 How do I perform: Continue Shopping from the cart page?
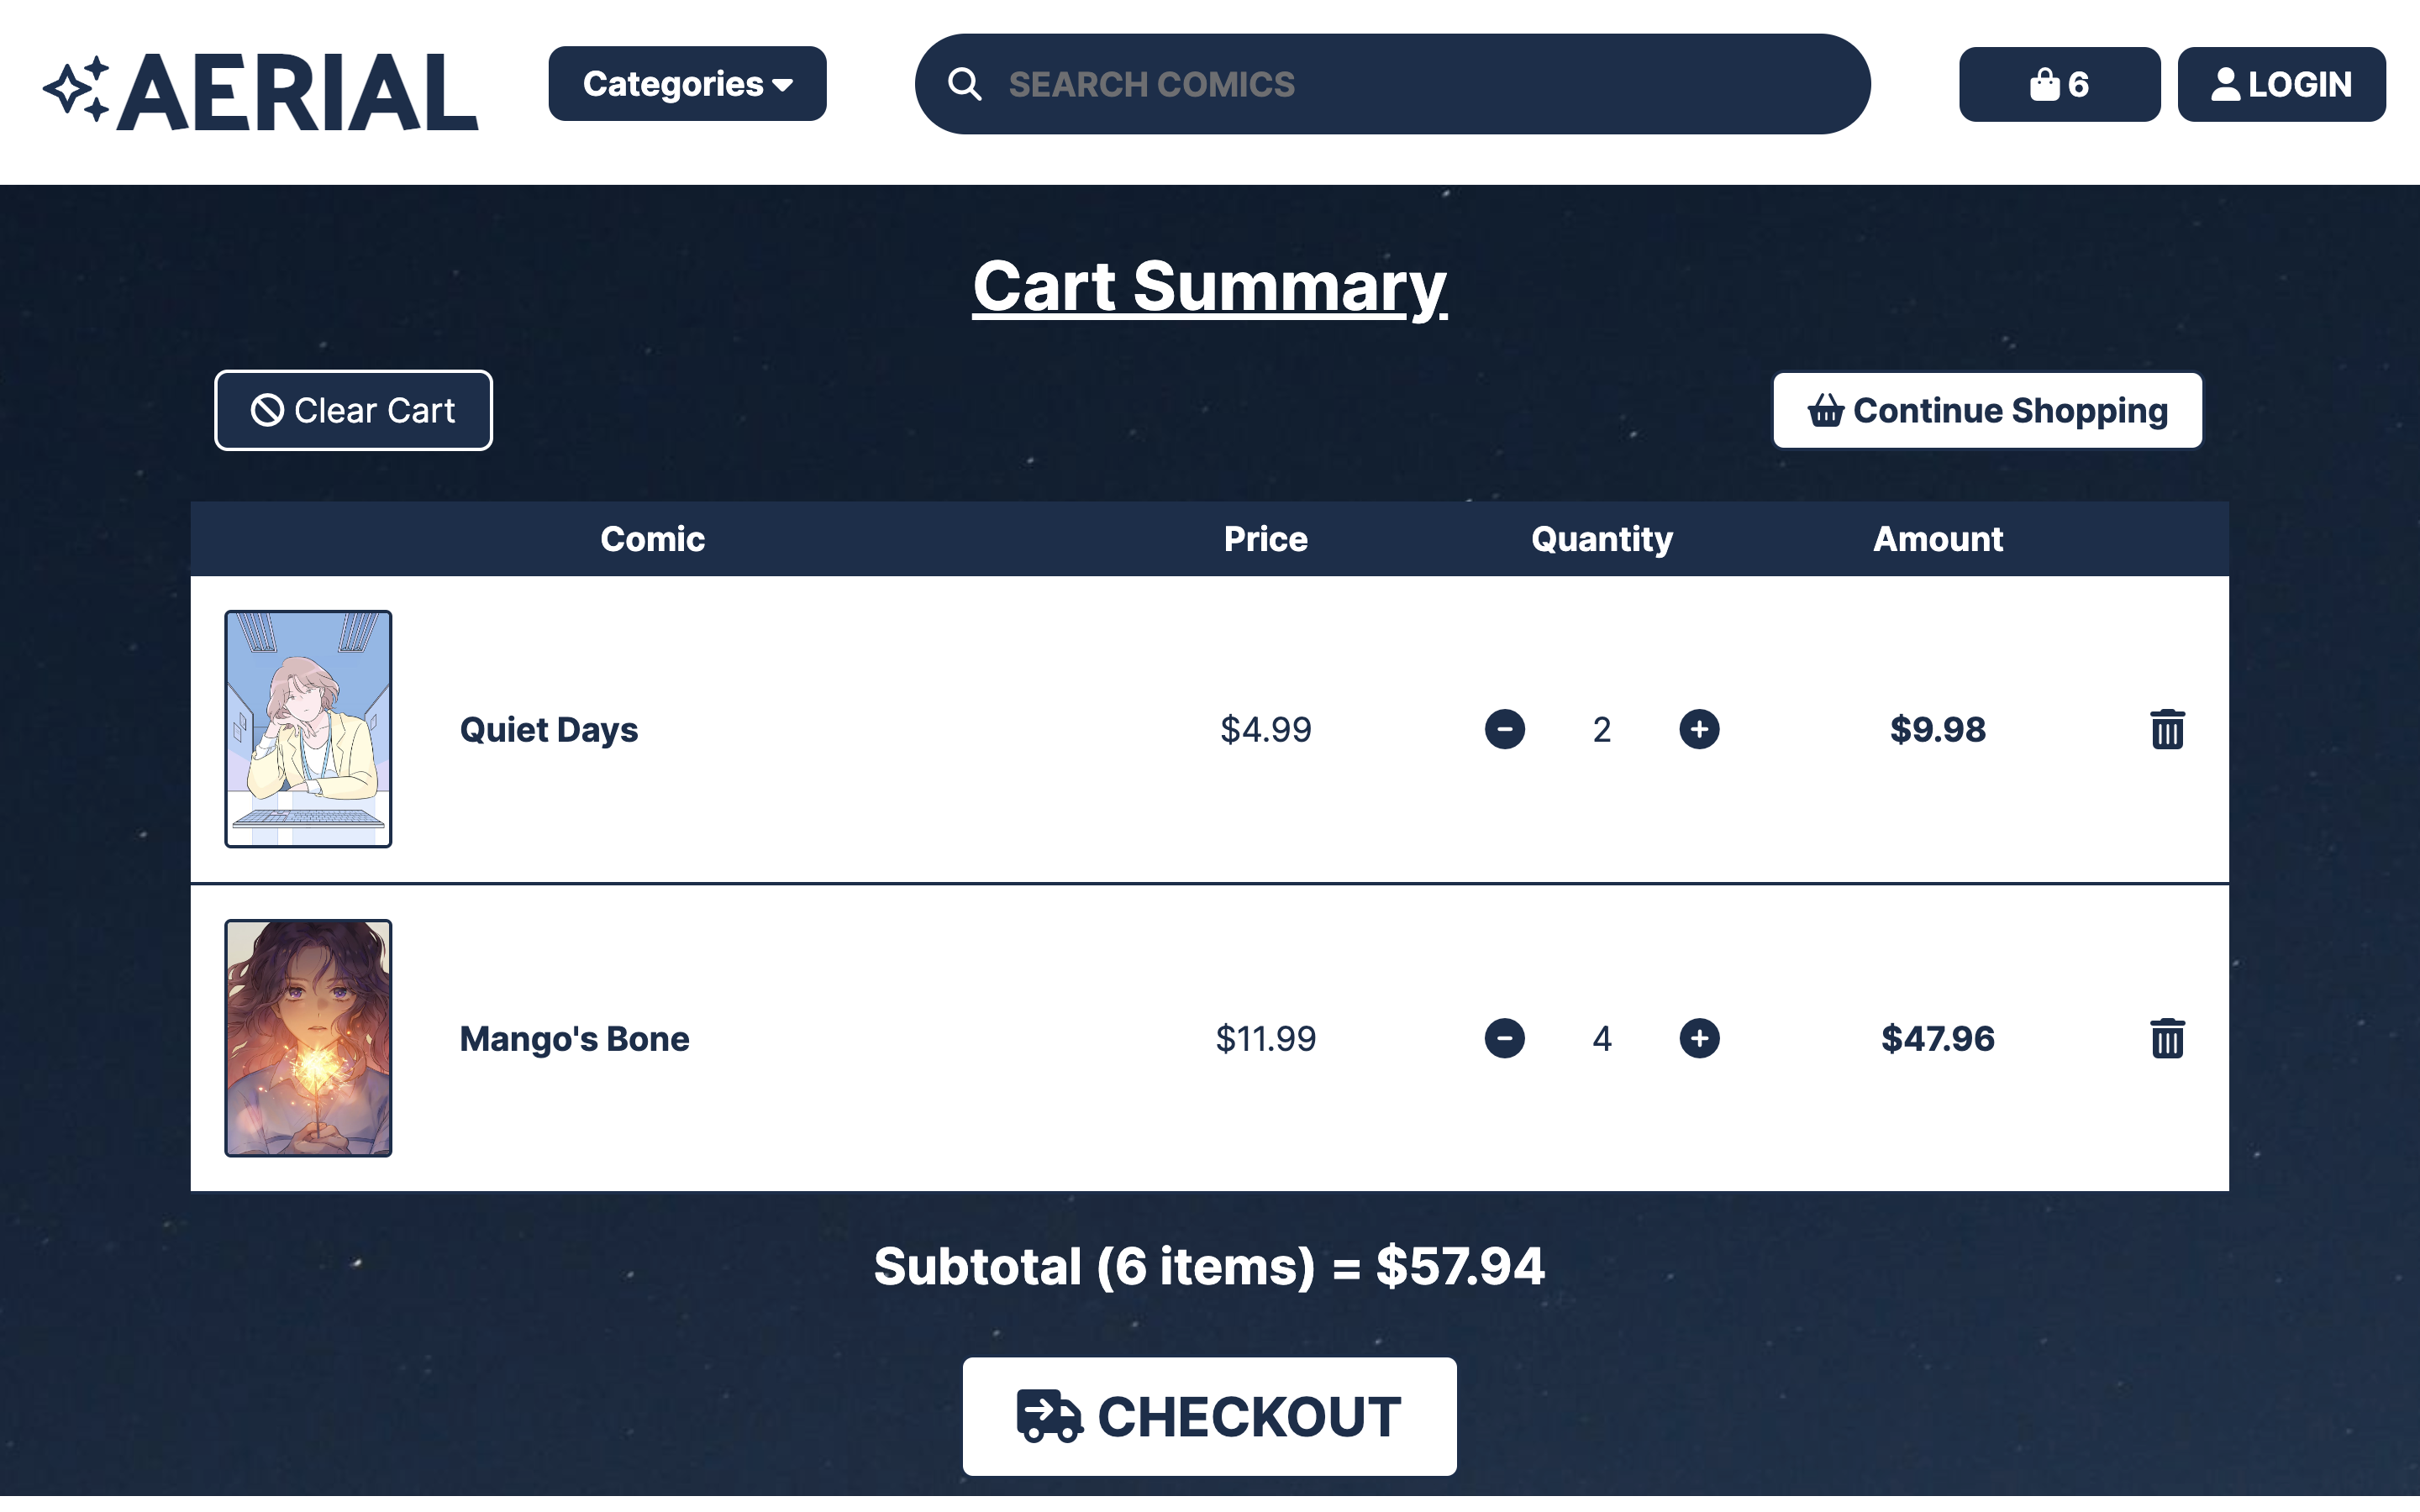[1986, 410]
